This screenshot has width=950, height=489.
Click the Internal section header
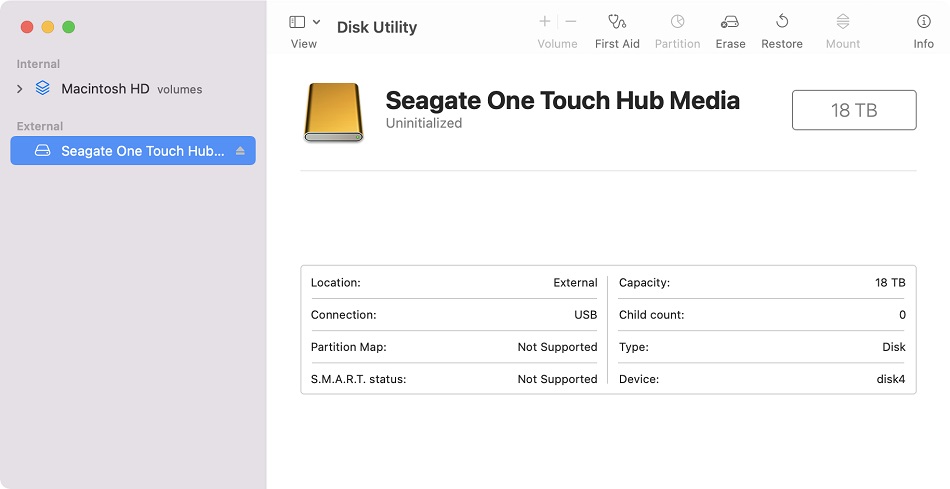38,64
